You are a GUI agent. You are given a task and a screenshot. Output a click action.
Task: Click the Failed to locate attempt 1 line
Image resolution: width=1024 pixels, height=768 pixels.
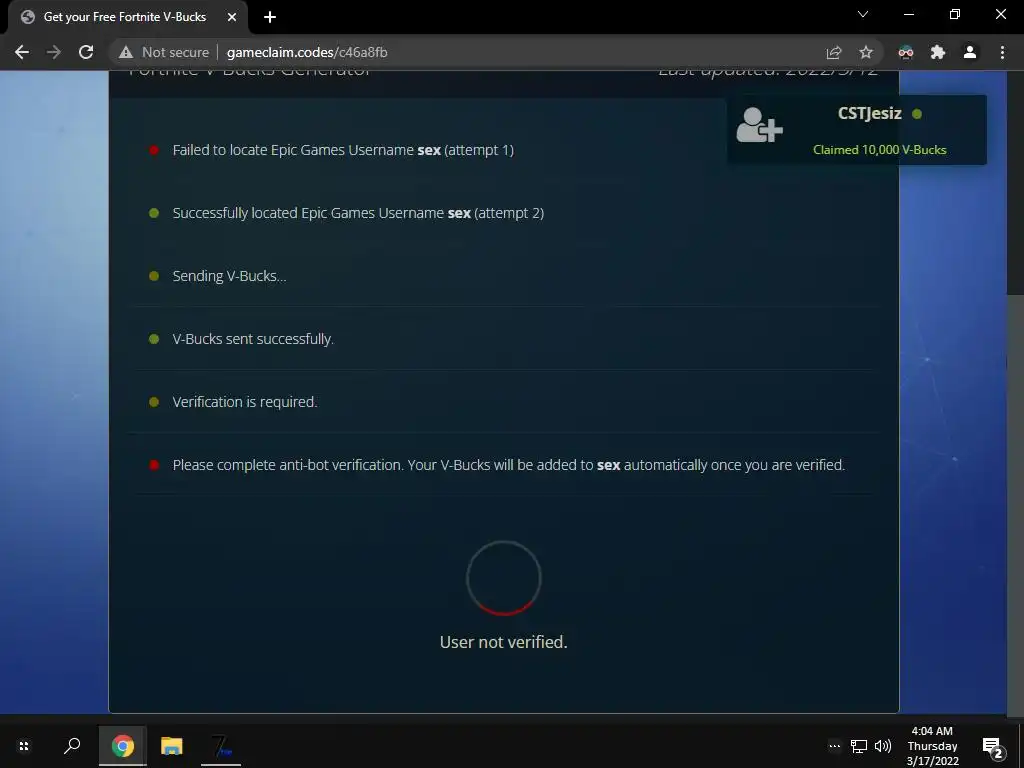point(343,150)
